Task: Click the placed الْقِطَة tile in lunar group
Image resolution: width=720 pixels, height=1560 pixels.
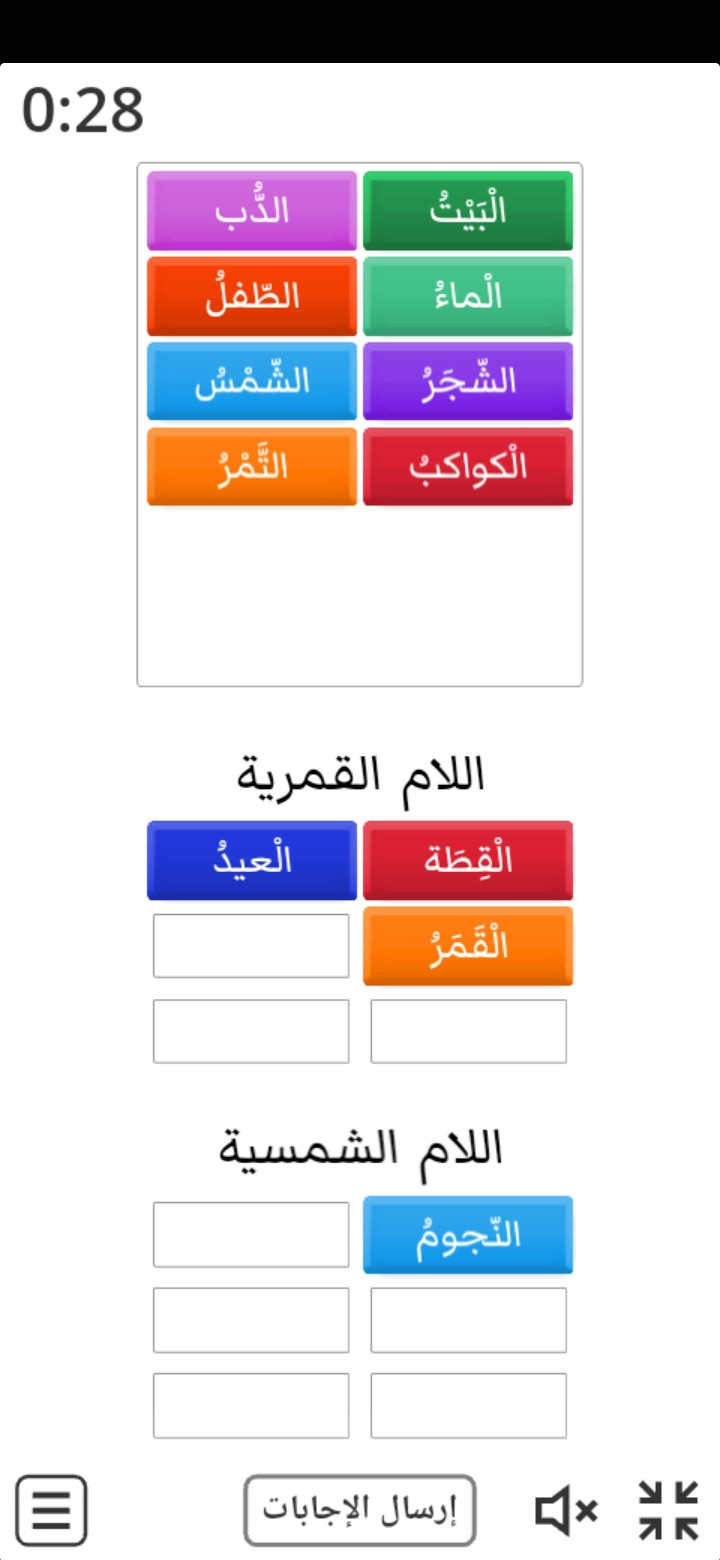Action: click(x=468, y=861)
